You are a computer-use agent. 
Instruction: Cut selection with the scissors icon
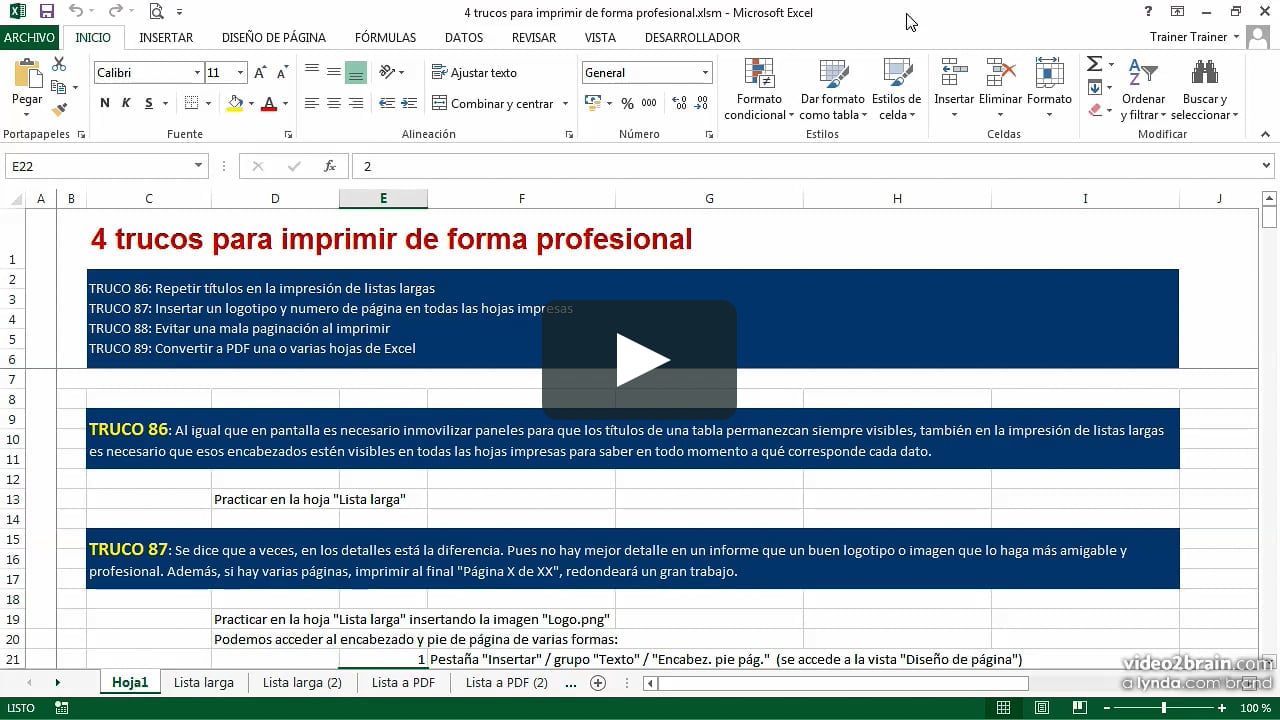coord(59,64)
